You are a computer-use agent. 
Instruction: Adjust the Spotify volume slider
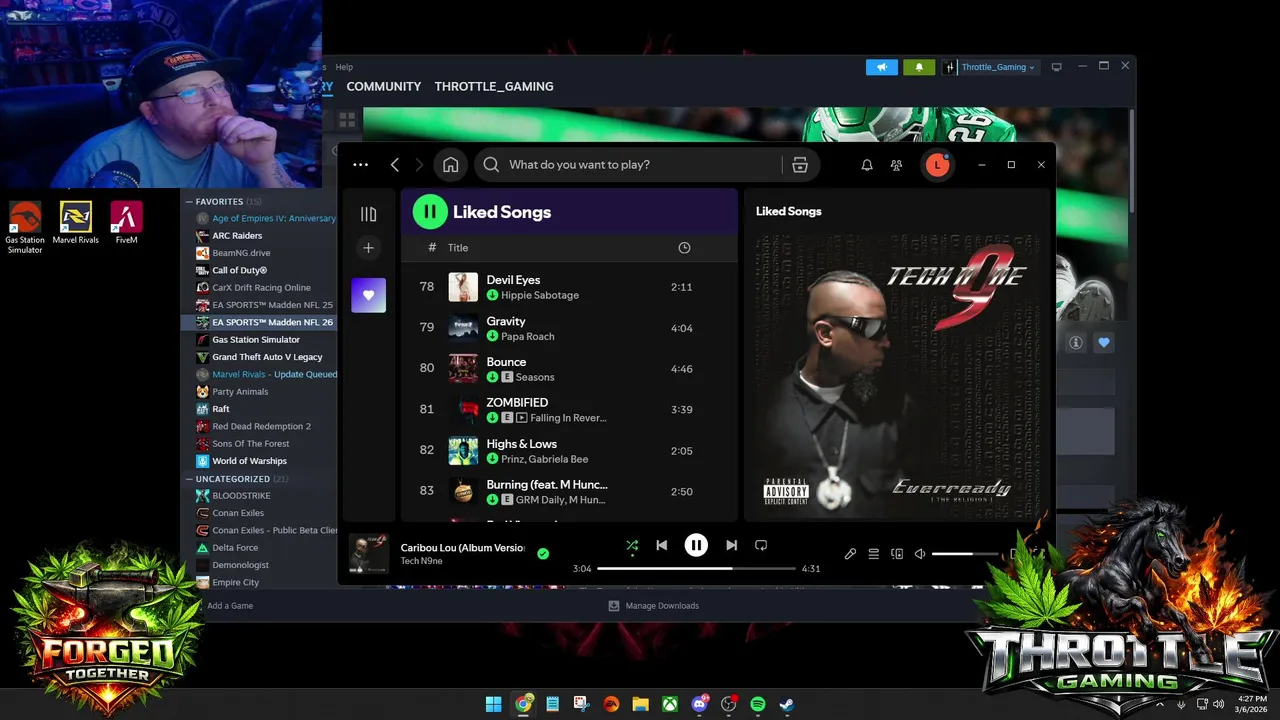coord(965,553)
